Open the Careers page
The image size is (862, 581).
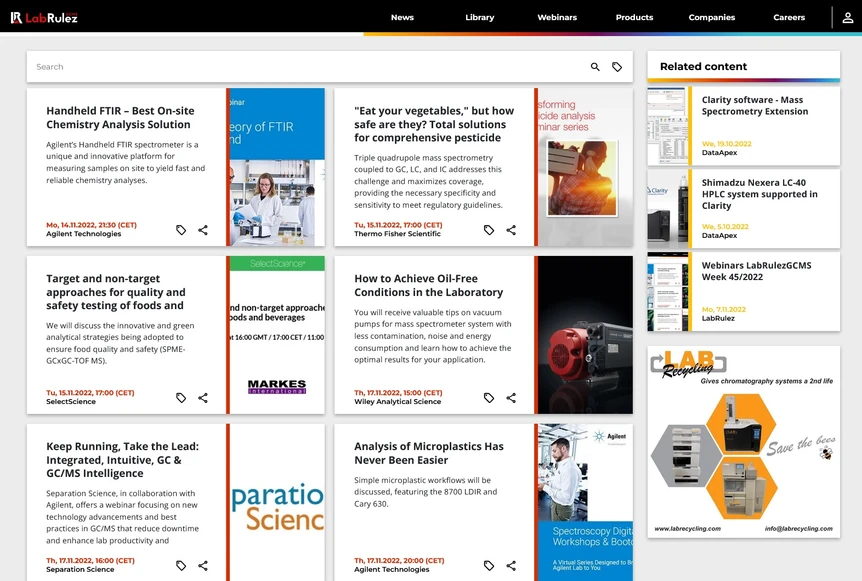click(x=789, y=18)
